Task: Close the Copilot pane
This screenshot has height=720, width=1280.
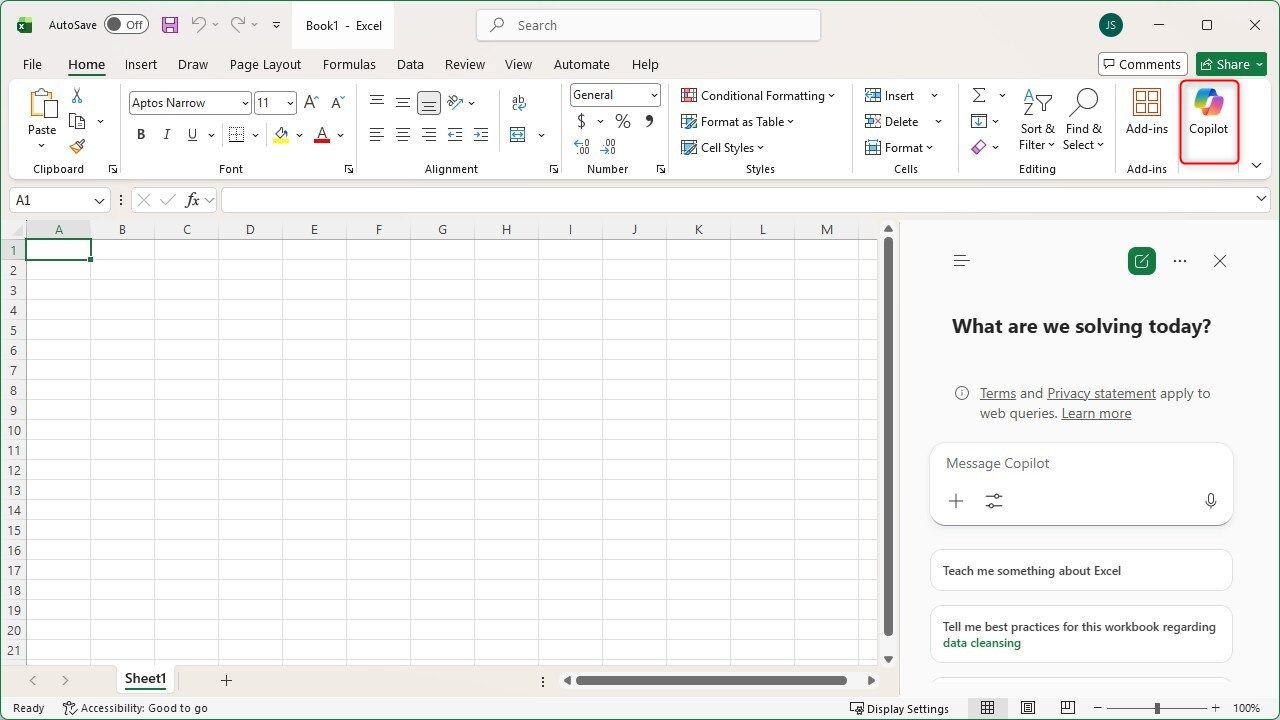Action: 1219,261
